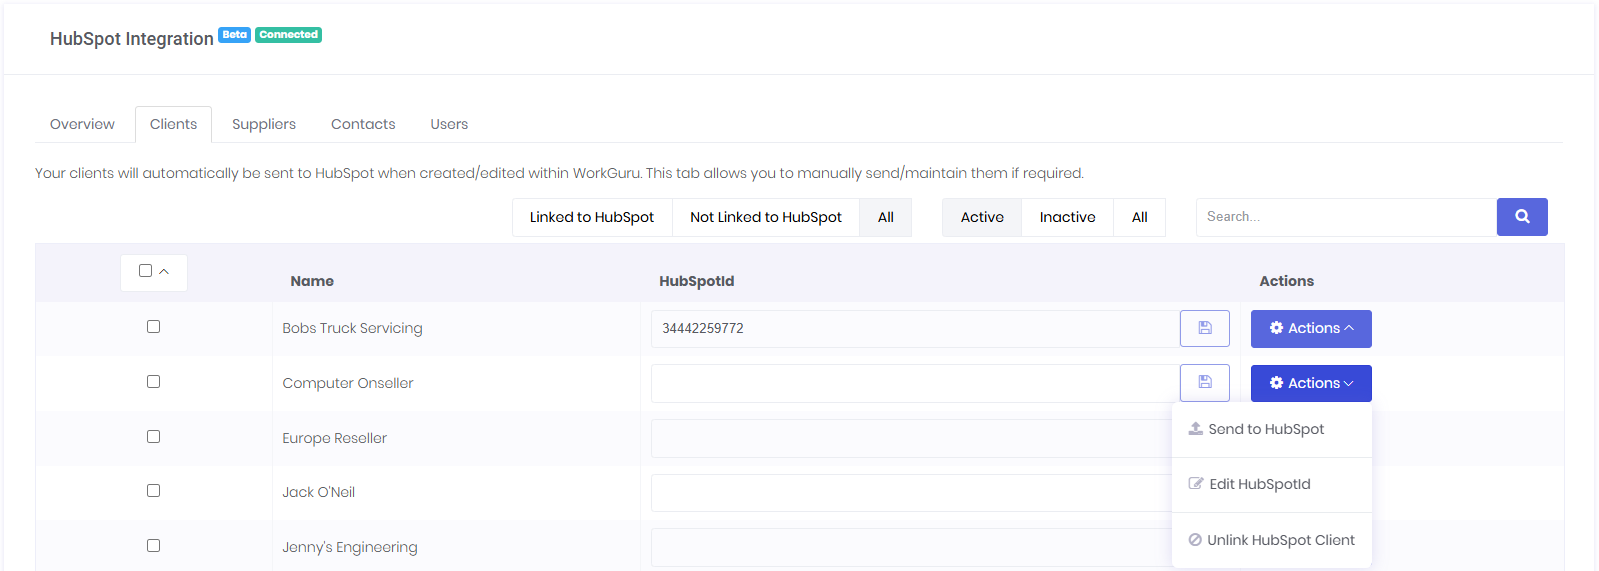Collapse Actions dropdown for Computer Onseller
This screenshot has height=571, width=1599.
[1311, 384]
